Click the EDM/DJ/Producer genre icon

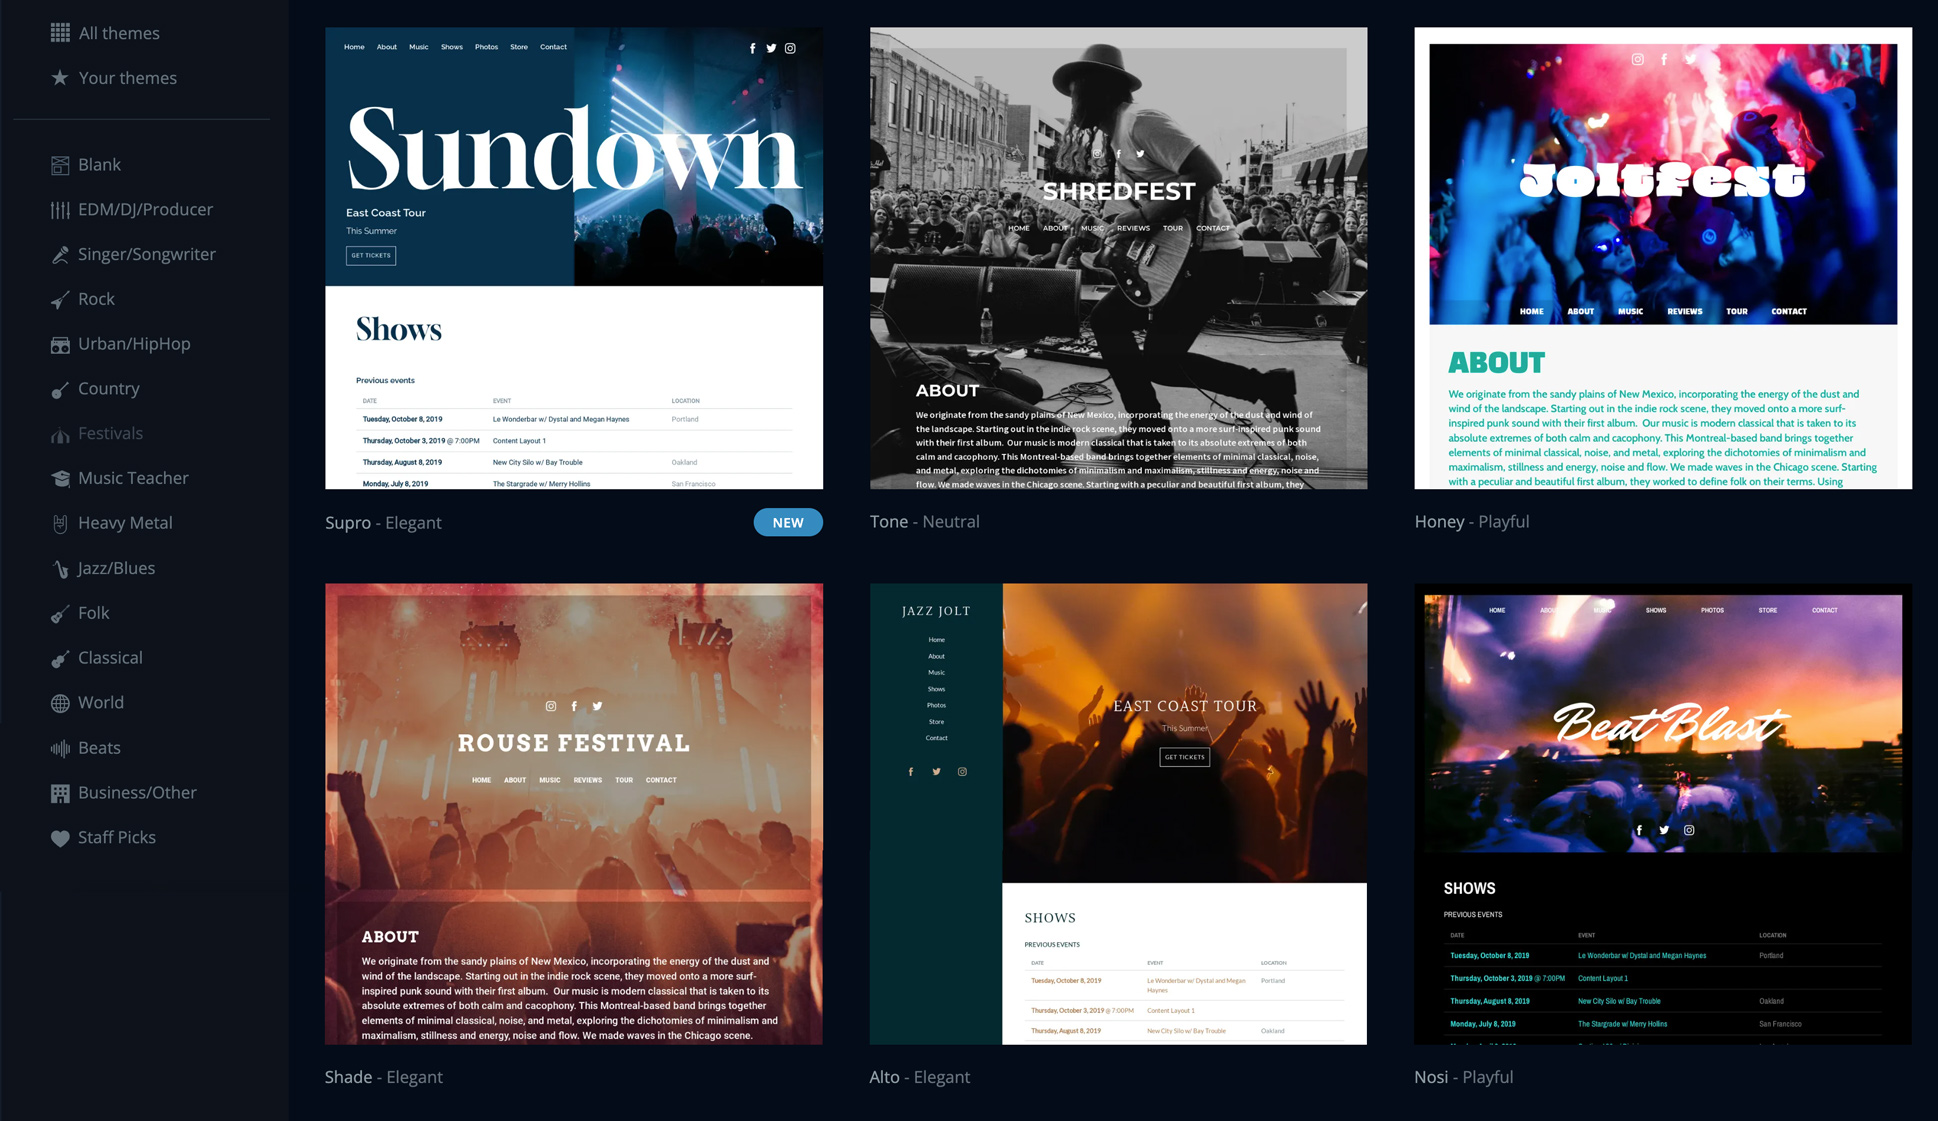[61, 208]
